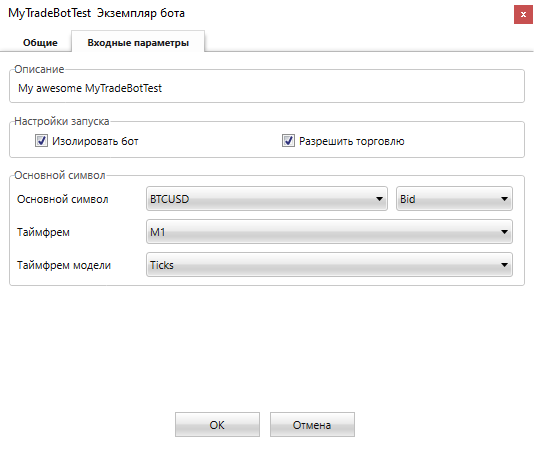Open the BTCUSD symbol dropdown
Image resolution: width=536 pixels, height=452 pixels.
[x=267, y=199]
